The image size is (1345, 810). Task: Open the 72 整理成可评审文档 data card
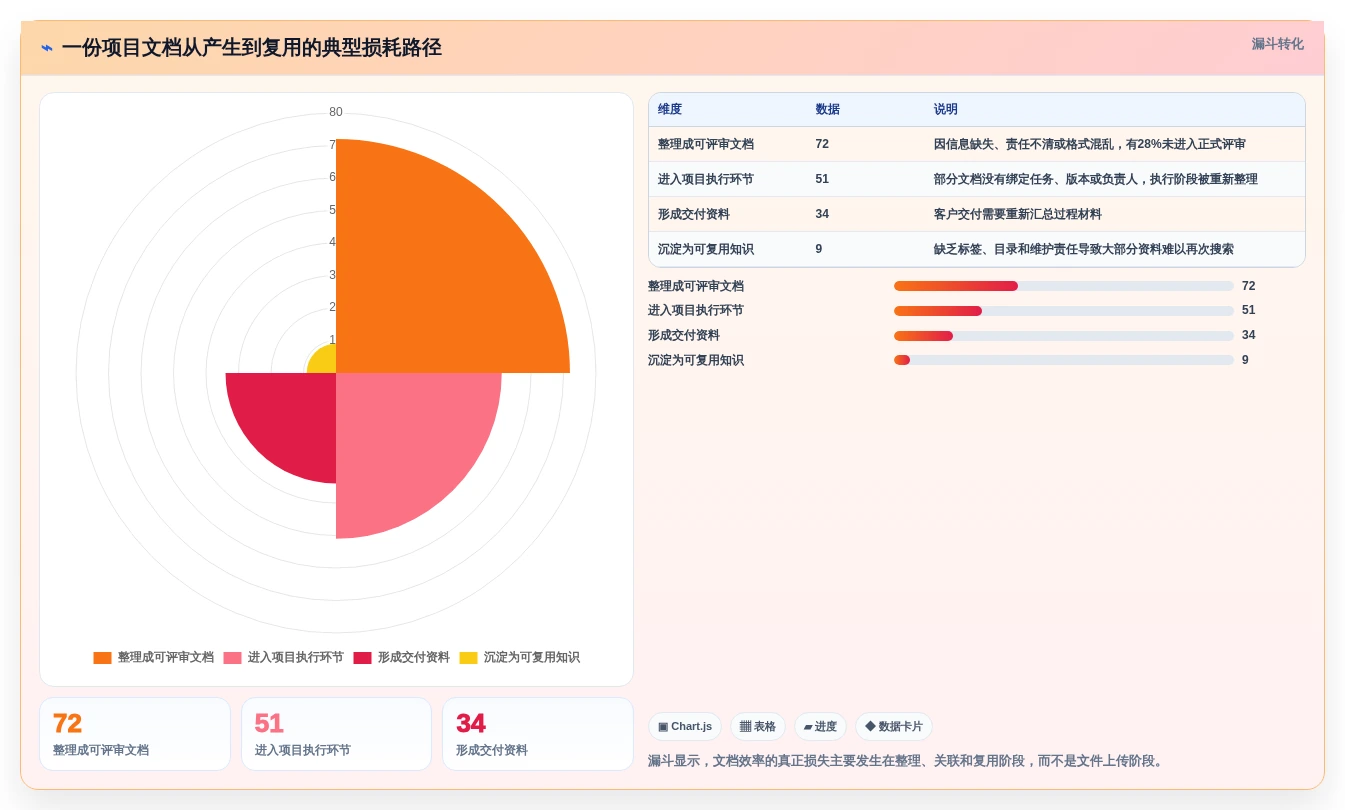point(135,734)
